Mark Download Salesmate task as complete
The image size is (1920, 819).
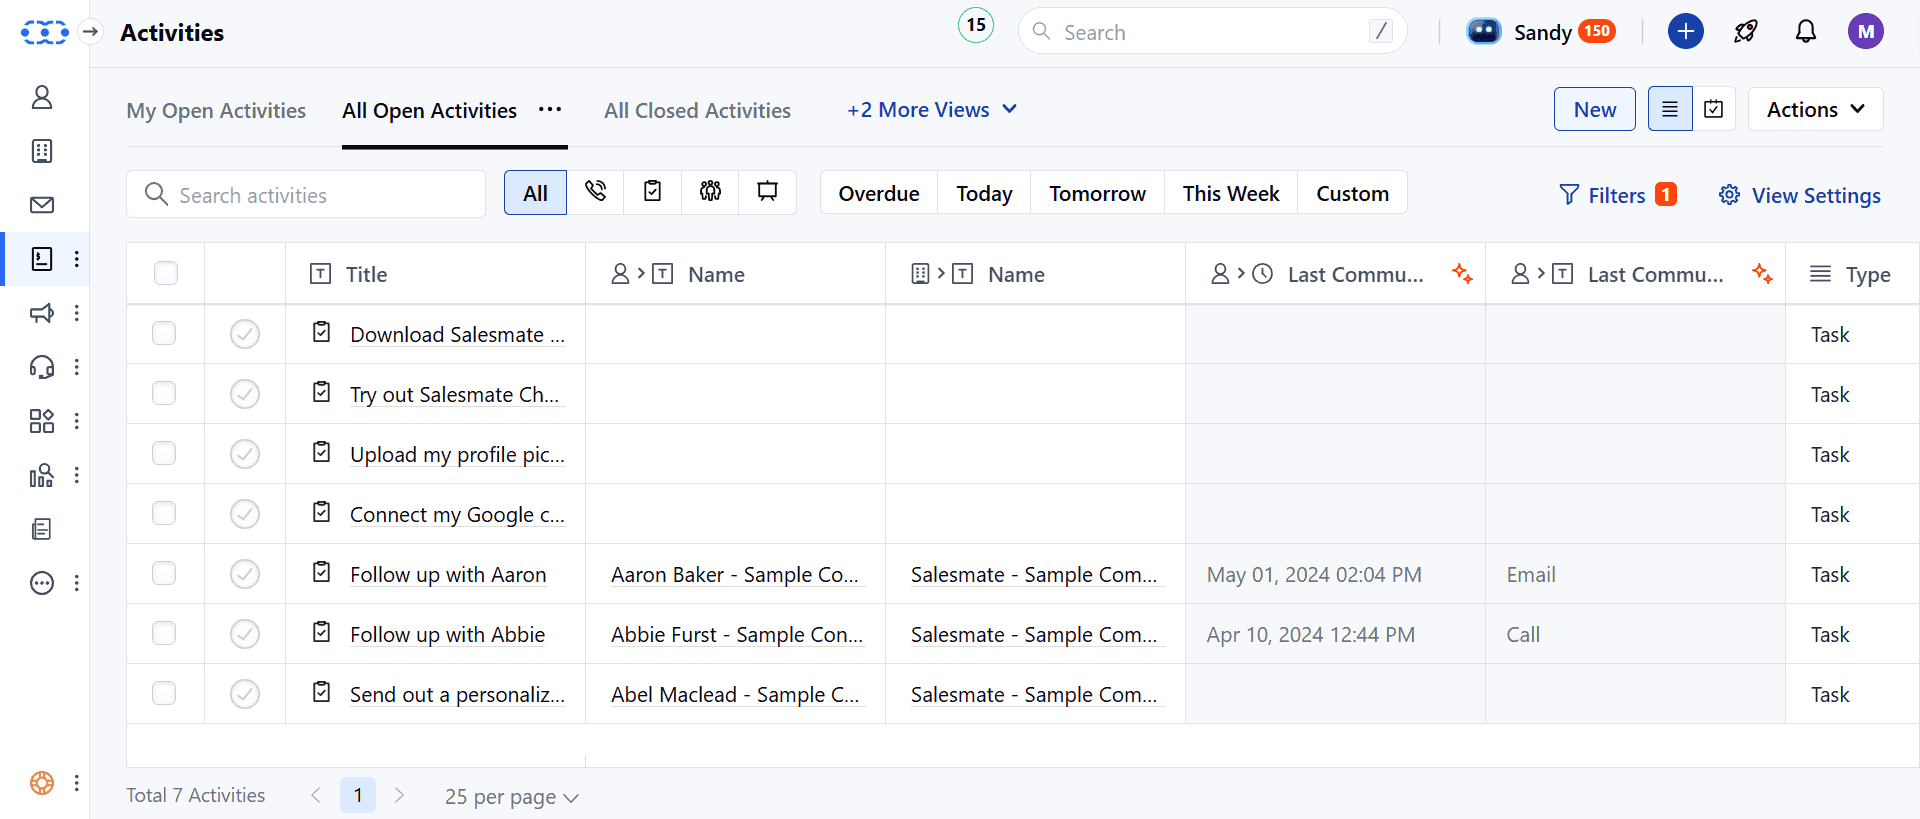[245, 334]
